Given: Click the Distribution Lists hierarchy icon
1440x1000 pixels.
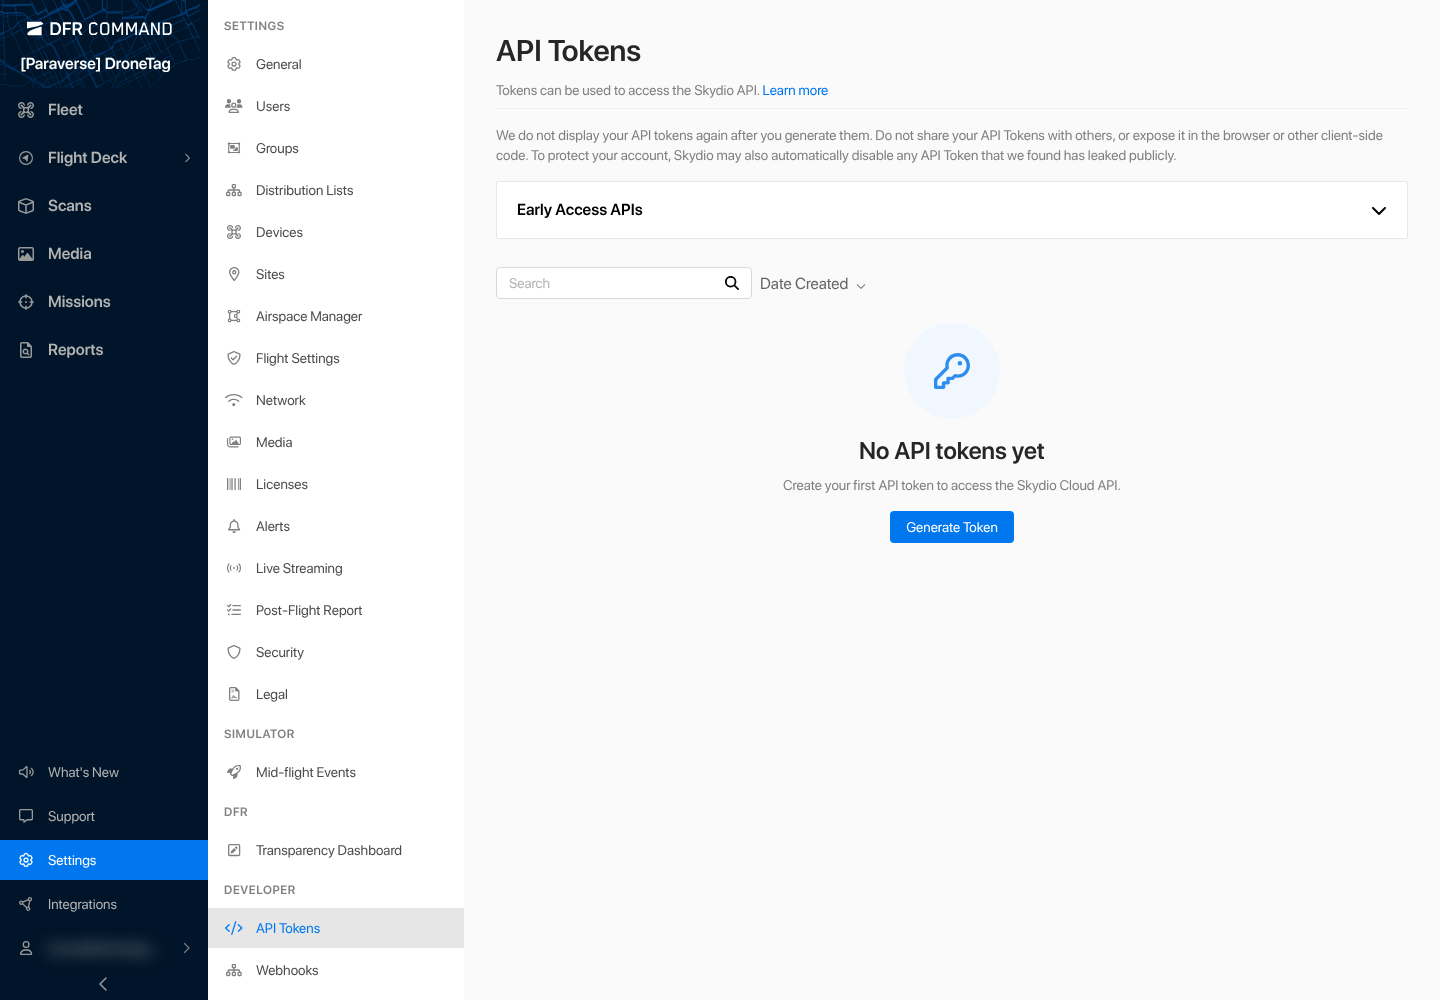Looking at the screenshot, I should (x=234, y=190).
